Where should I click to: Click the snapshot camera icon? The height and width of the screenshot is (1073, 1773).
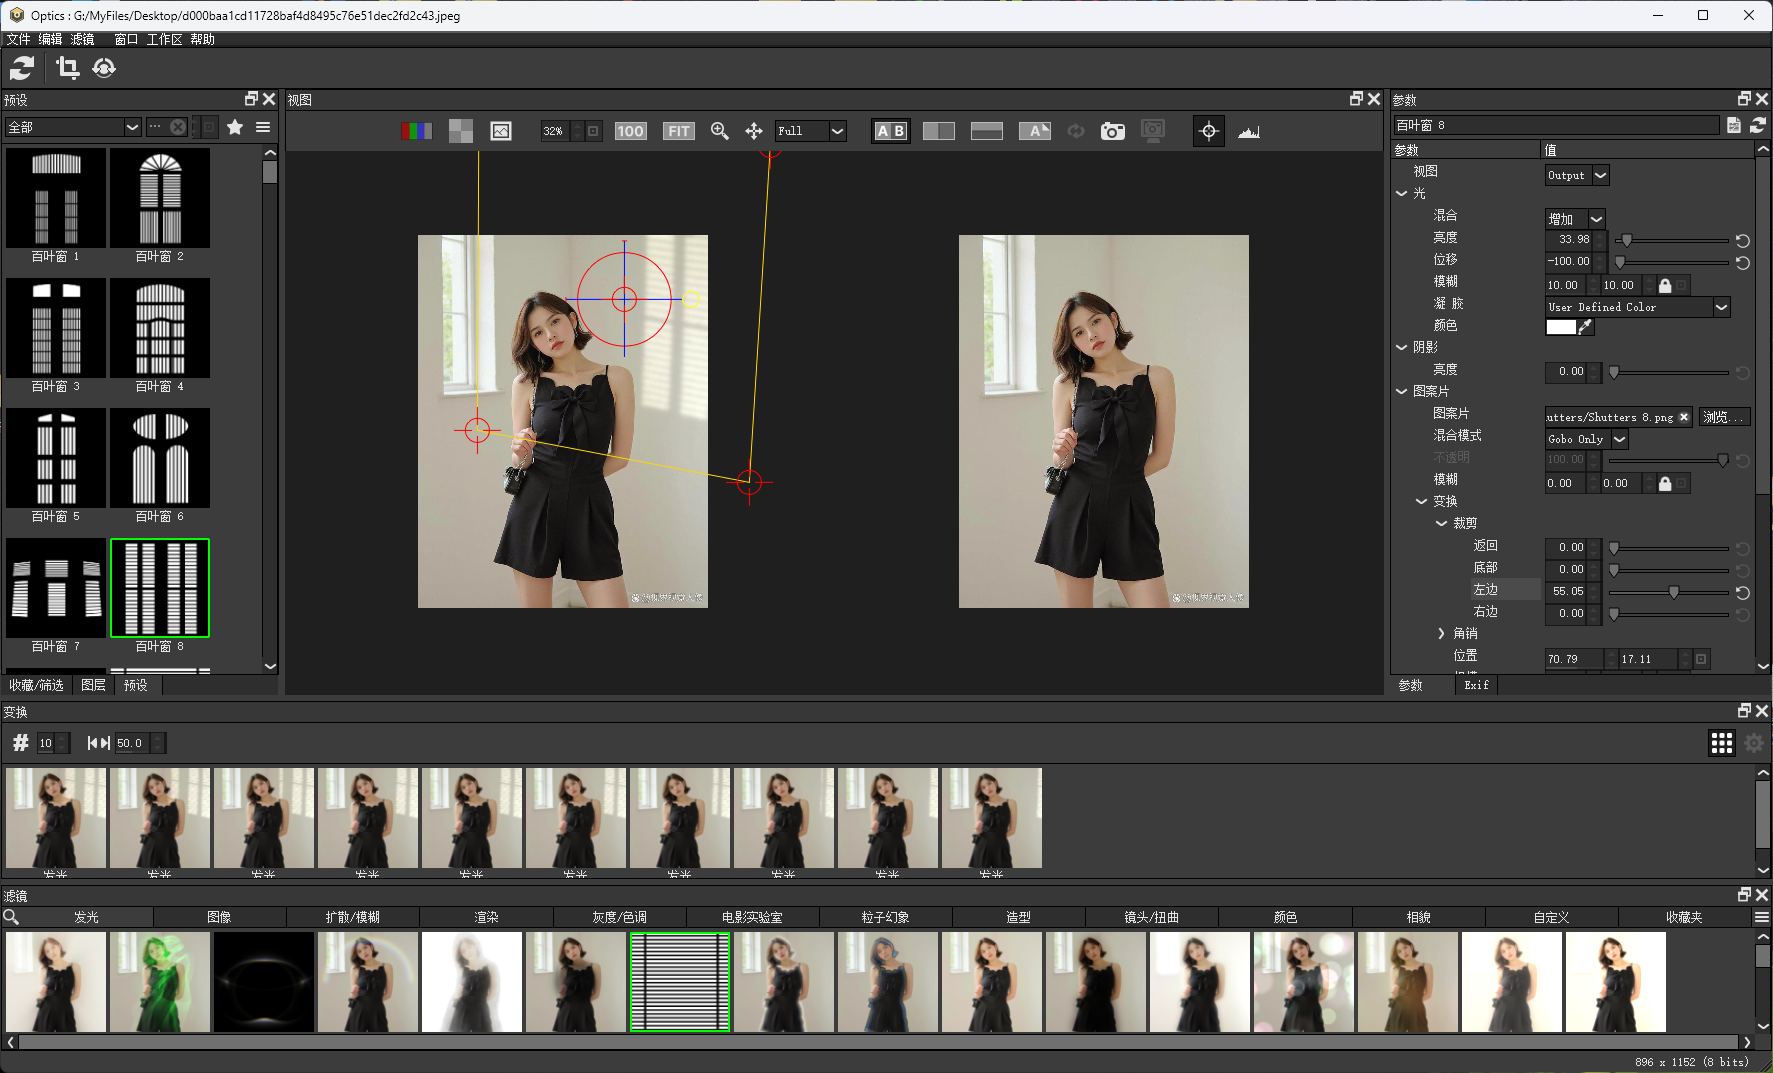[x=1112, y=131]
